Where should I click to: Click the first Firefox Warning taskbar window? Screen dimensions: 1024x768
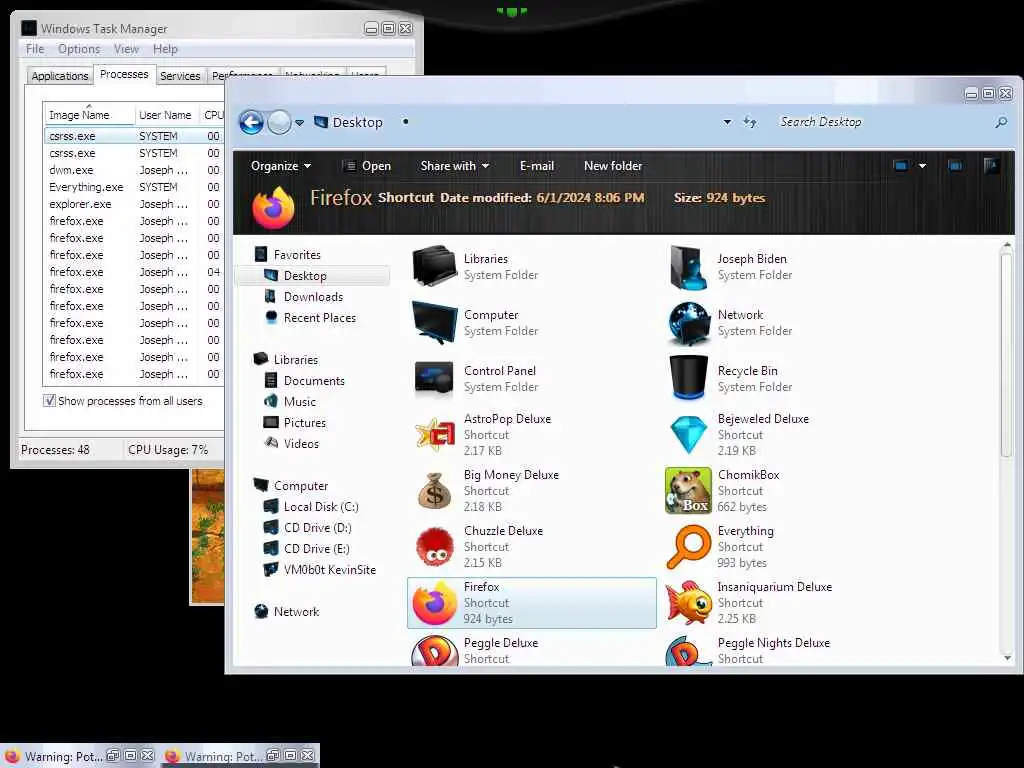[78, 756]
